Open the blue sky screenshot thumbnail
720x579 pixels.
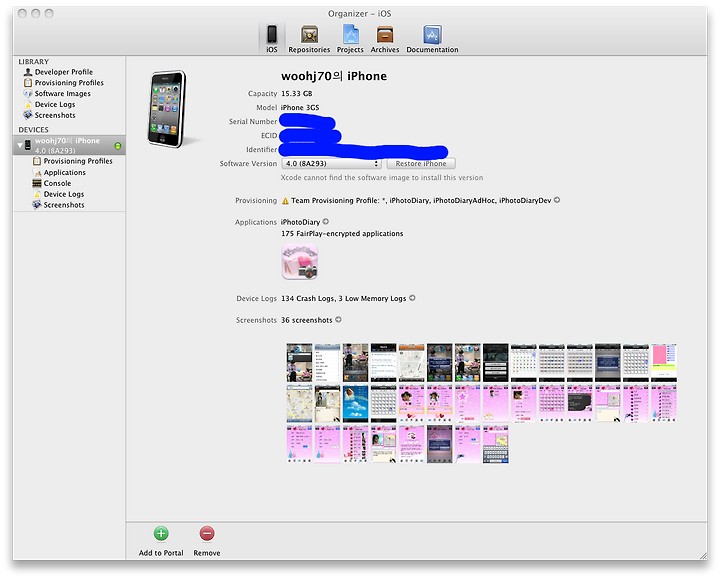tap(355, 404)
